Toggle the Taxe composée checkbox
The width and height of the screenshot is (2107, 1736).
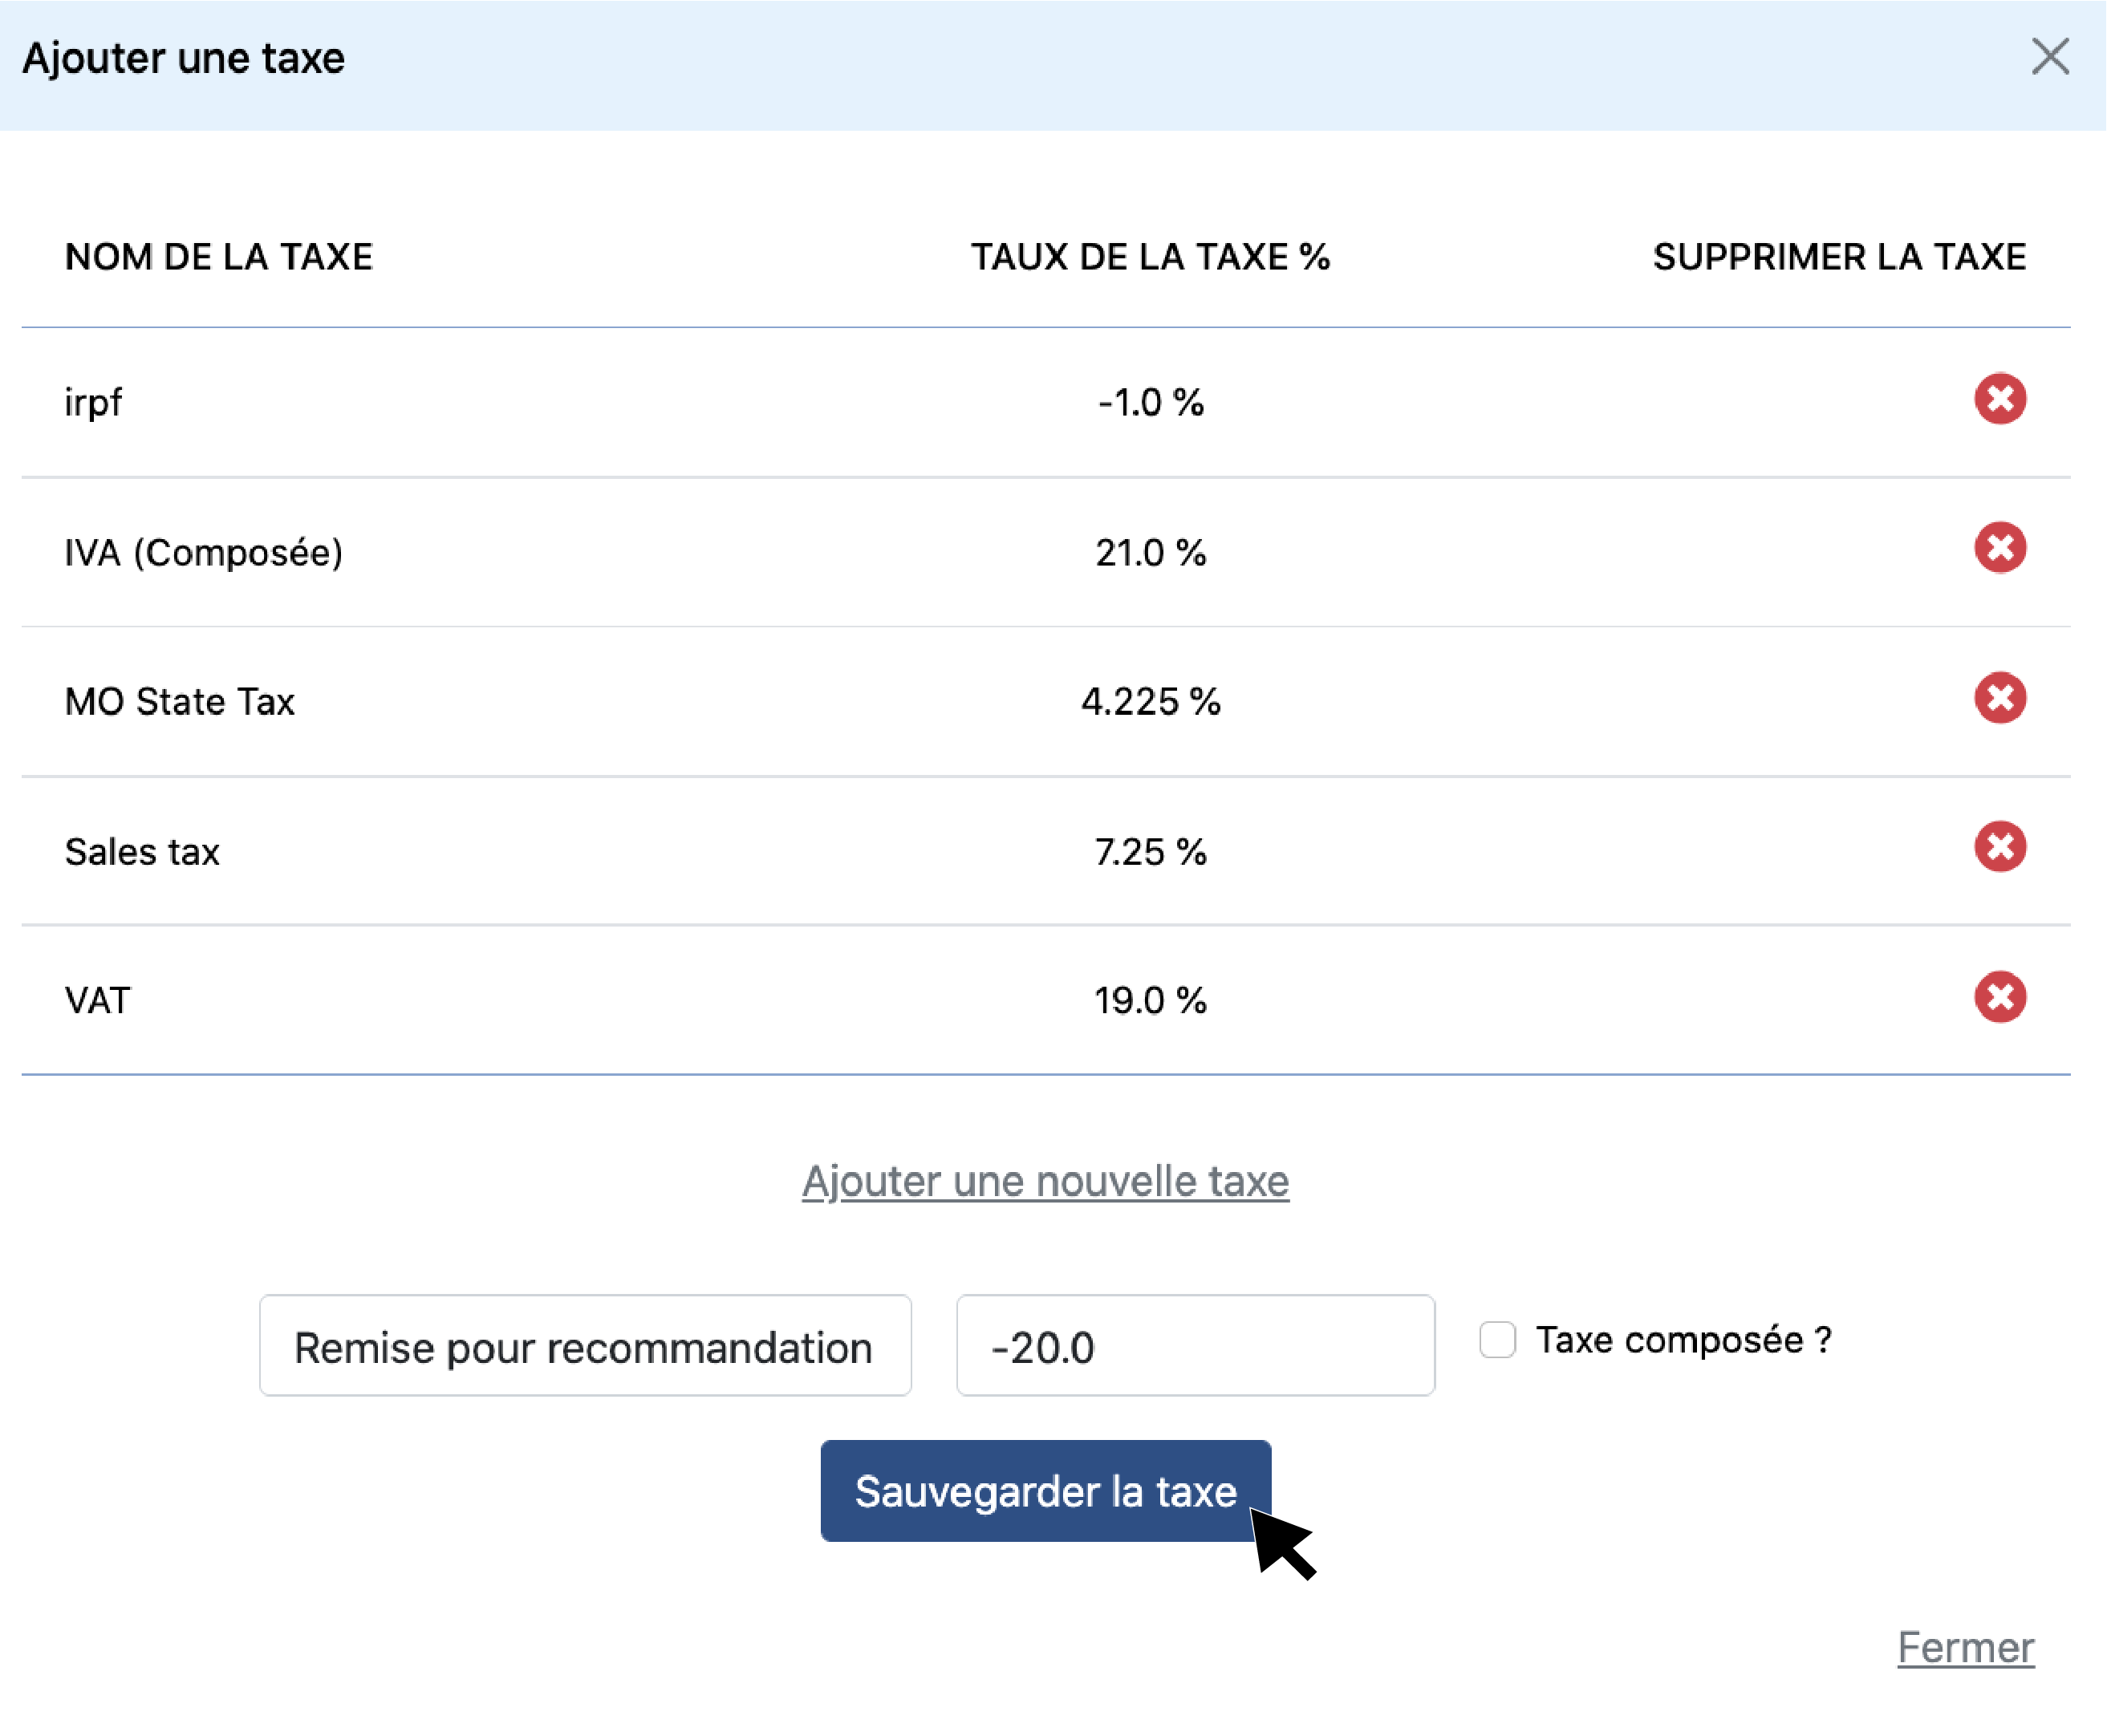tap(1497, 1340)
